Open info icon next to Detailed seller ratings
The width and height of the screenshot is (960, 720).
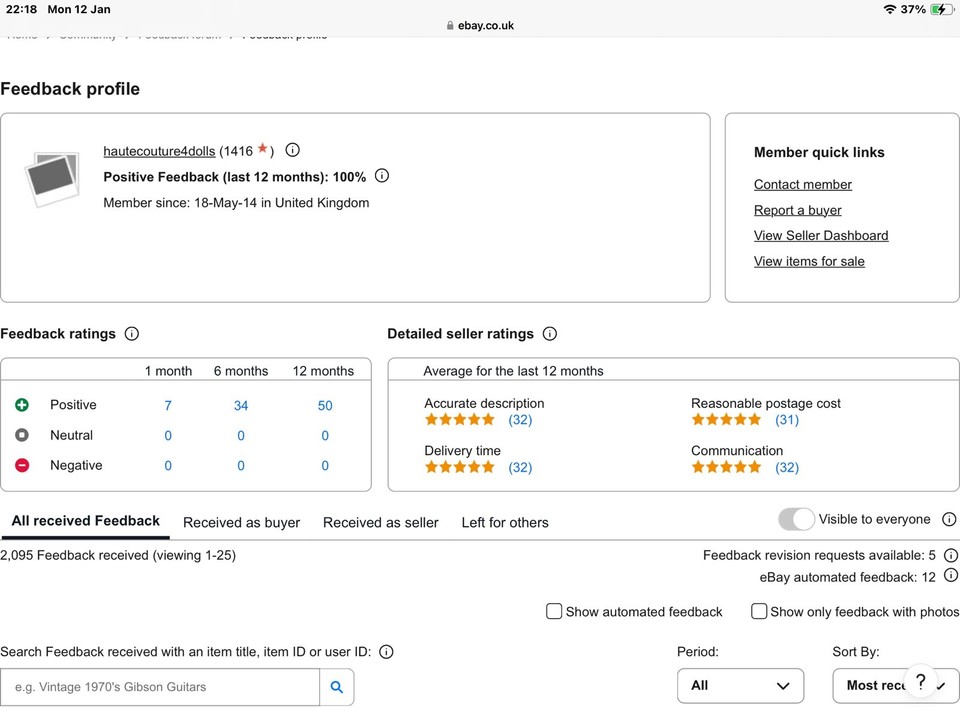[549, 334]
